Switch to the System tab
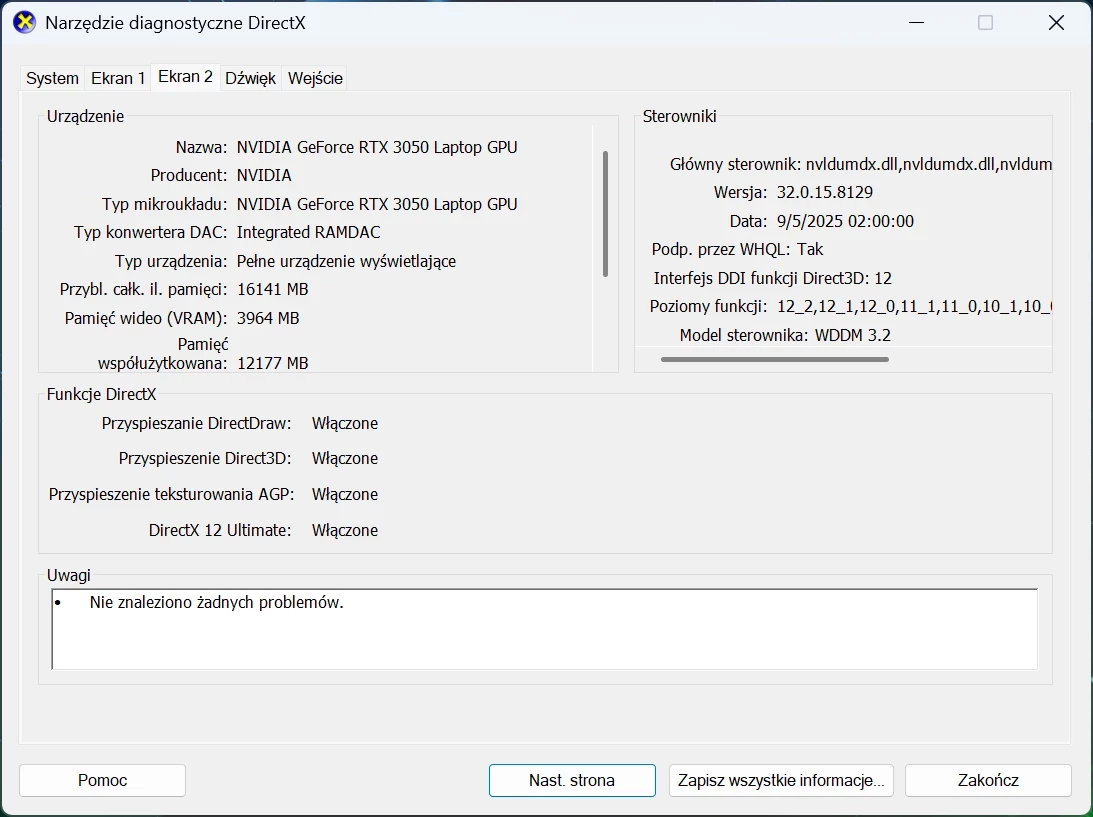The width and height of the screenshot is (1093, 817). pos(51,77)
